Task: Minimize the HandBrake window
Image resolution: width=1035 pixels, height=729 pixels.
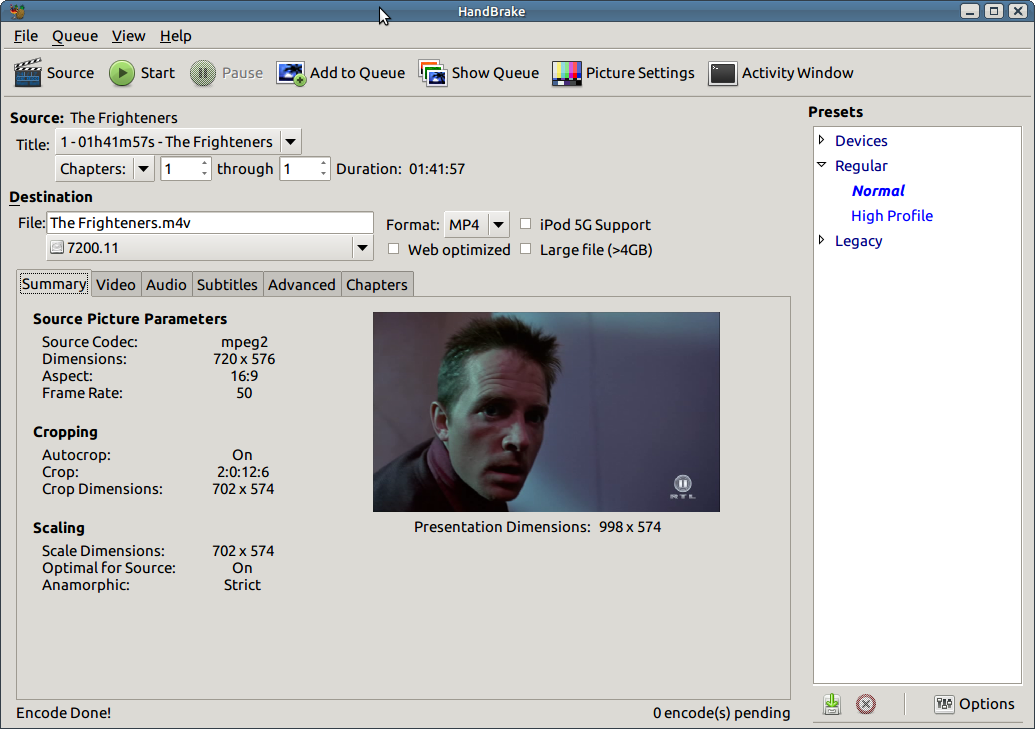Action: tap(969, 11)
